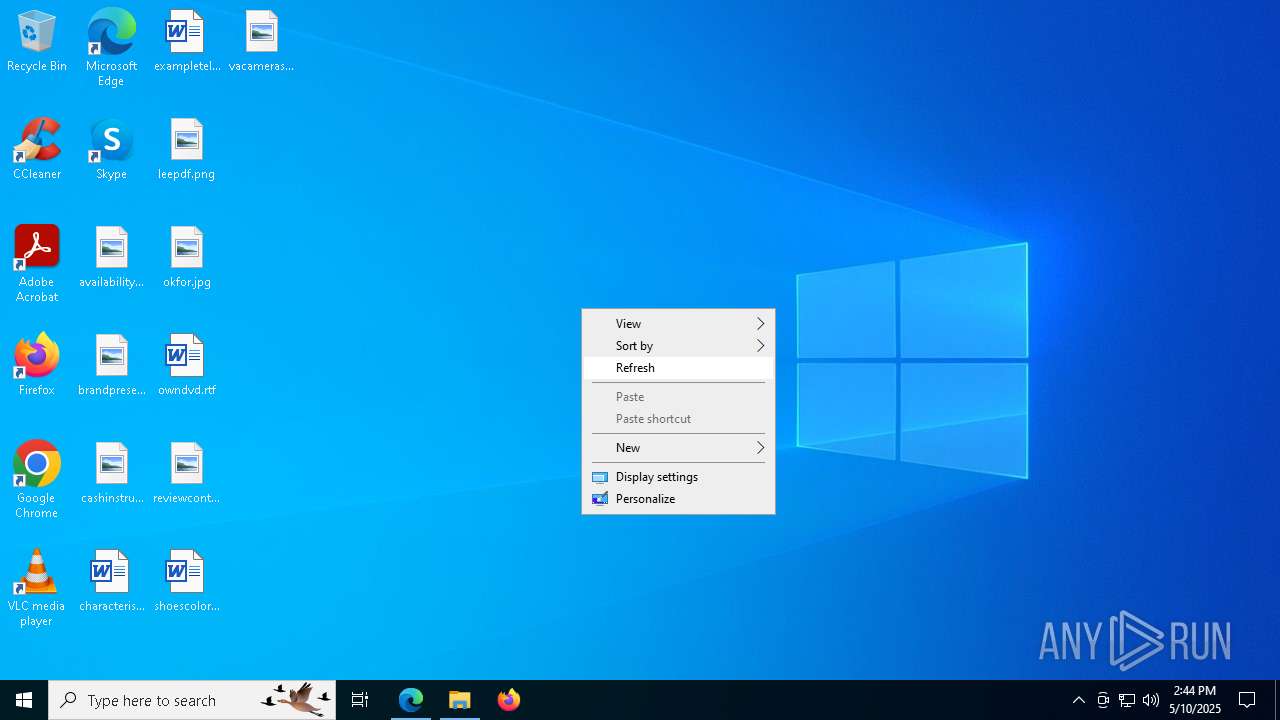This screenshot has width=1280, height=720.
Task: Open Display settings from context menu
Action: [x=678, y=476]
